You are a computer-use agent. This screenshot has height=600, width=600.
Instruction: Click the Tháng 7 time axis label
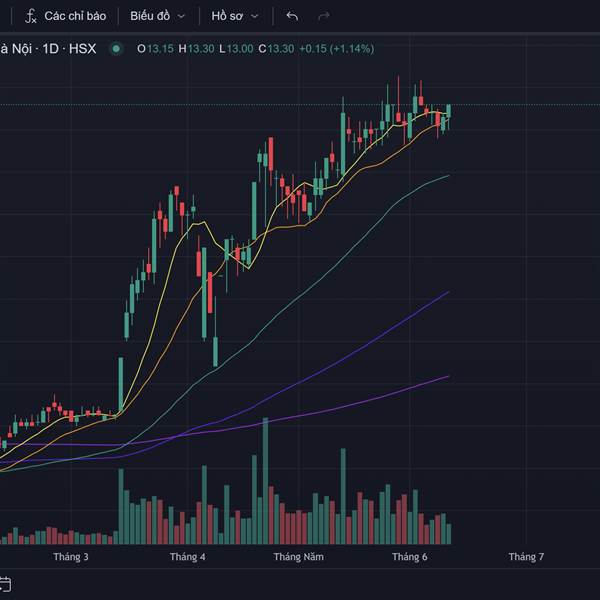526,556
